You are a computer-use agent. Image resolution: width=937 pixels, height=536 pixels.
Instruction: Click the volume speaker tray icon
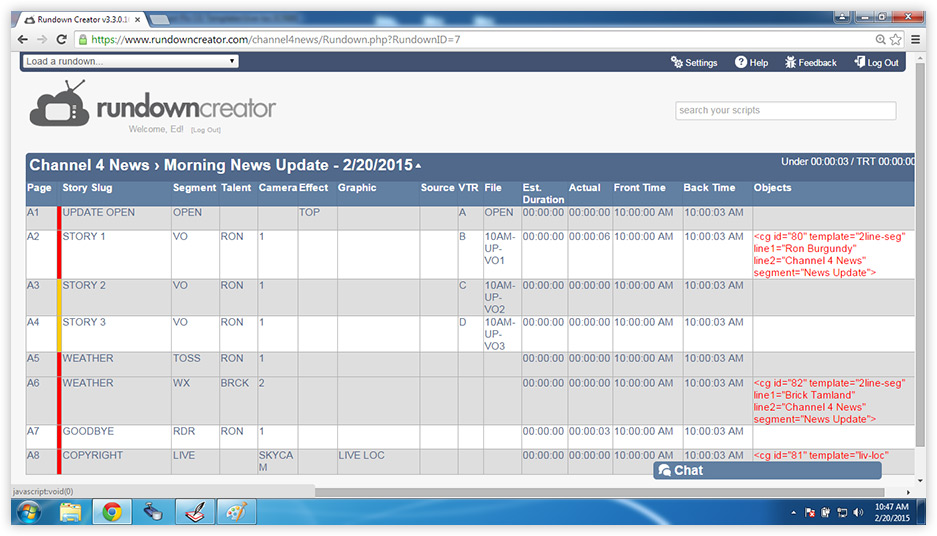point(859,513)
